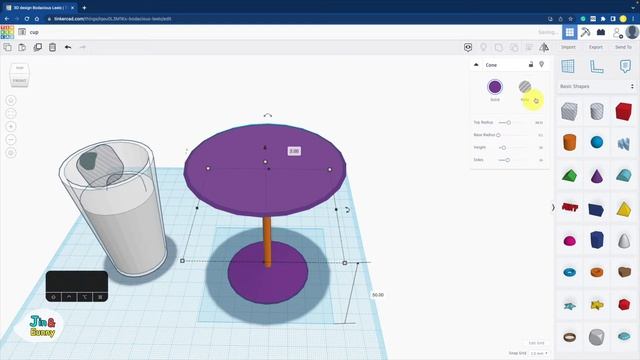This screenshot has height=360, width=640.
Task: Zoom out with the minus button
Action: pyautogui.click(x=11, y=140)
